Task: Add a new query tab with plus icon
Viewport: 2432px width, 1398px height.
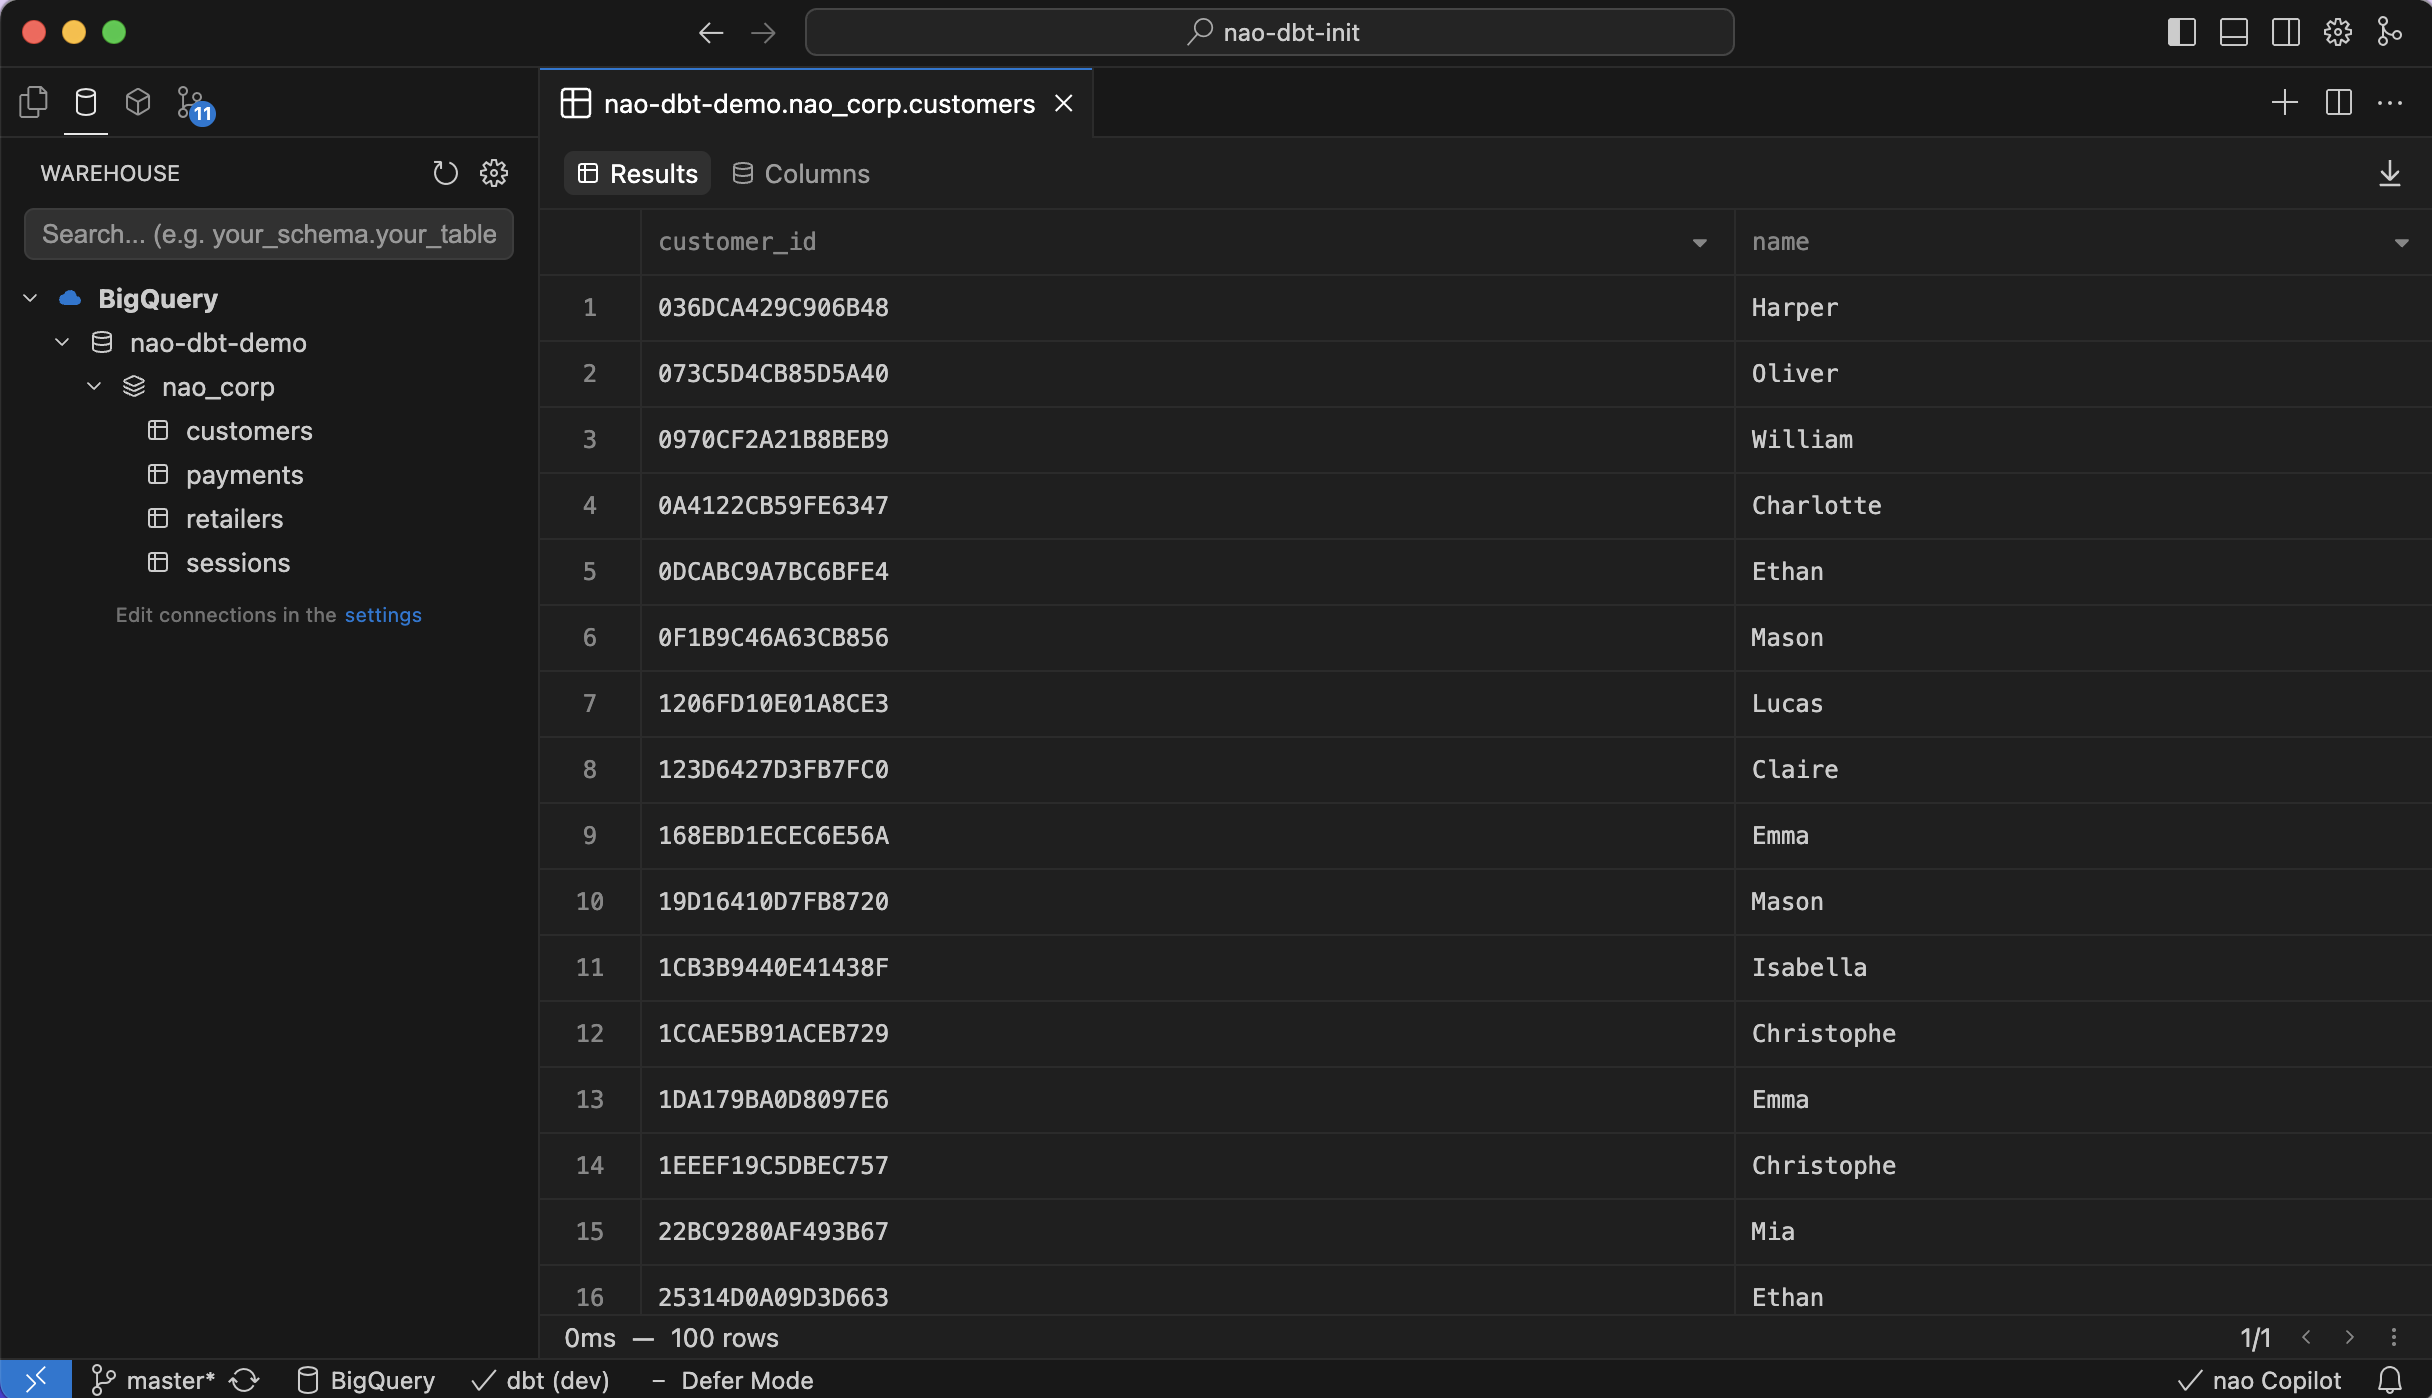Action: point(2285,103)
